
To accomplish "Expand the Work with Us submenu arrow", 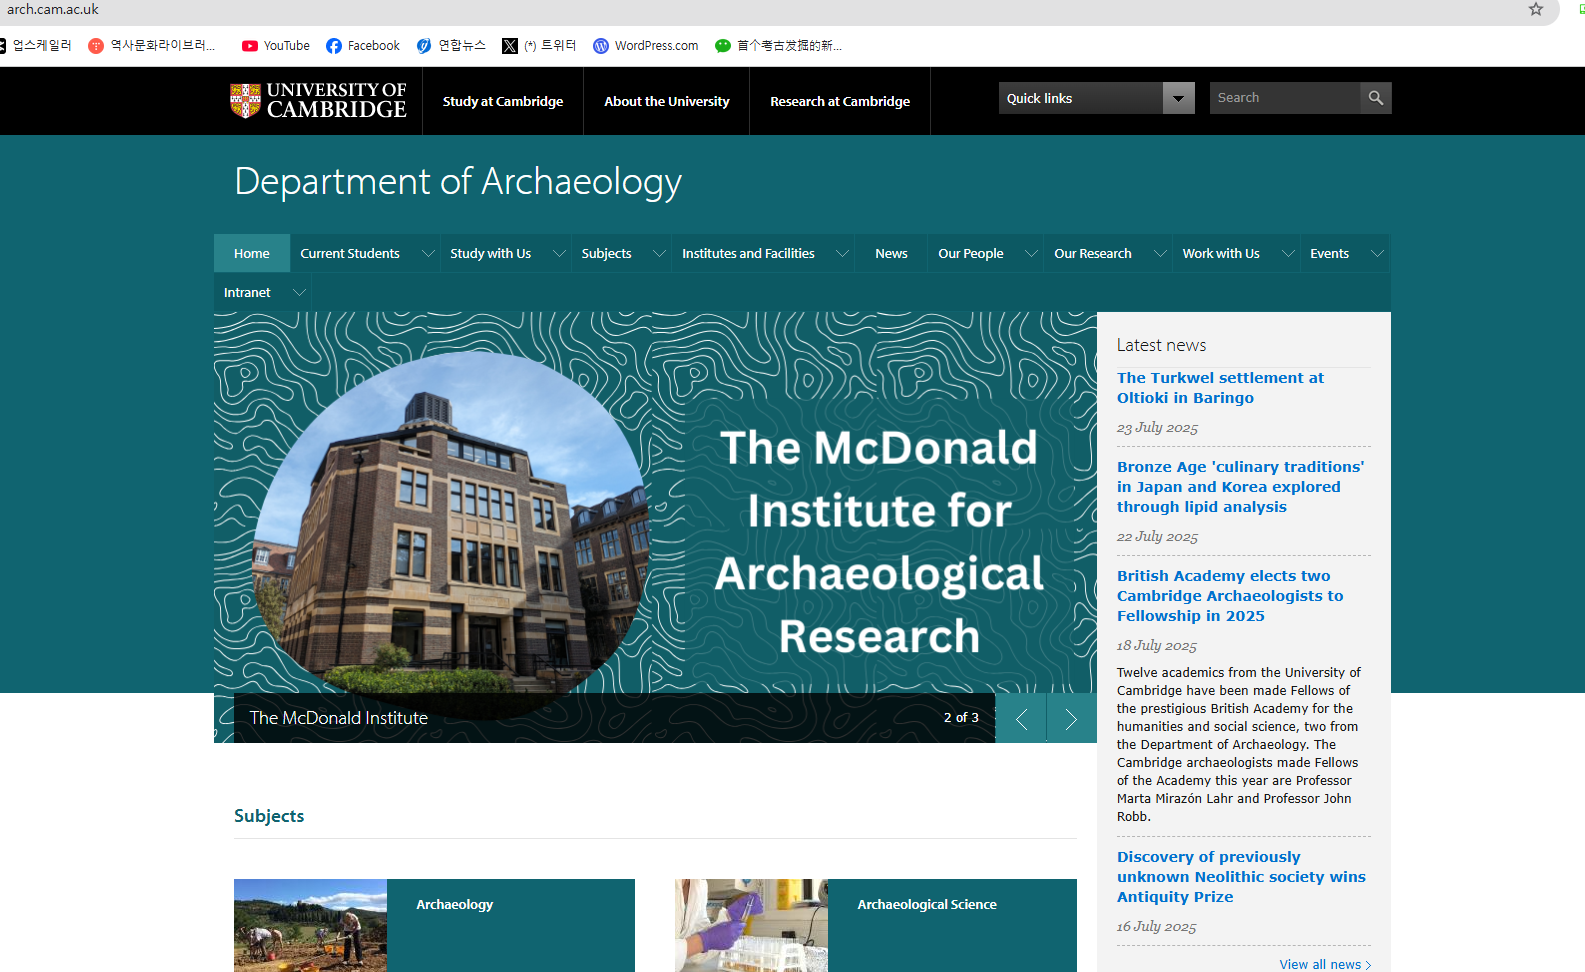I will click(x=1288, y=254).
